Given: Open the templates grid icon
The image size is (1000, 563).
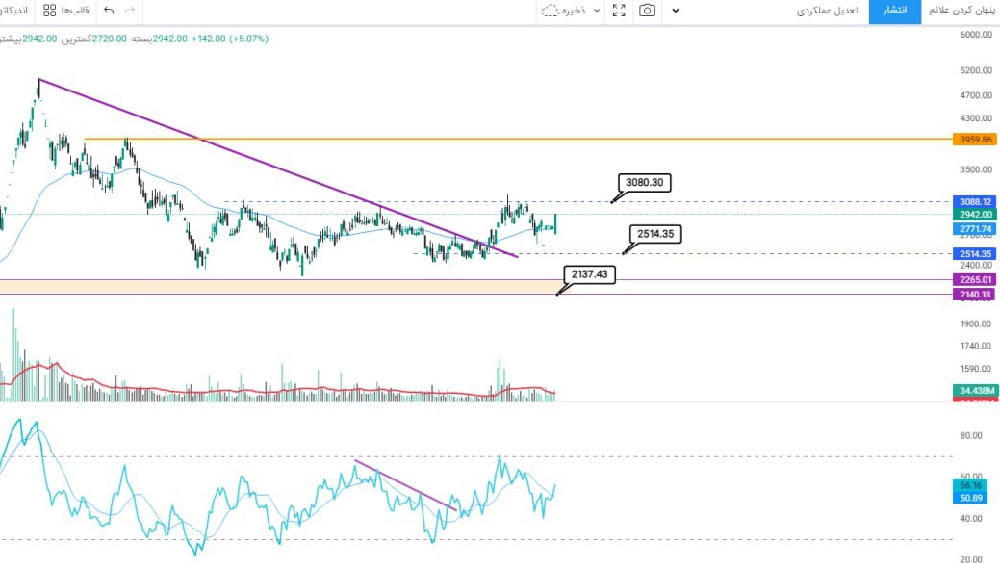Looking at the screenshot, I should 50,10.
